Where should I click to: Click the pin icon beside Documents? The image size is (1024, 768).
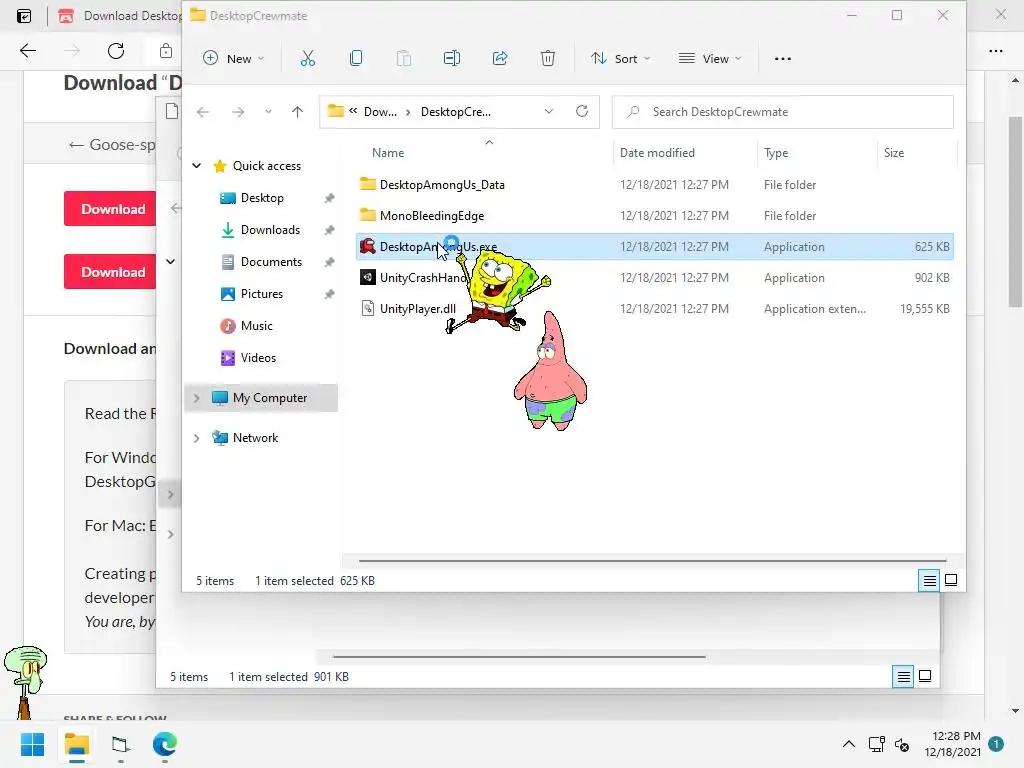tap(329, 262)
